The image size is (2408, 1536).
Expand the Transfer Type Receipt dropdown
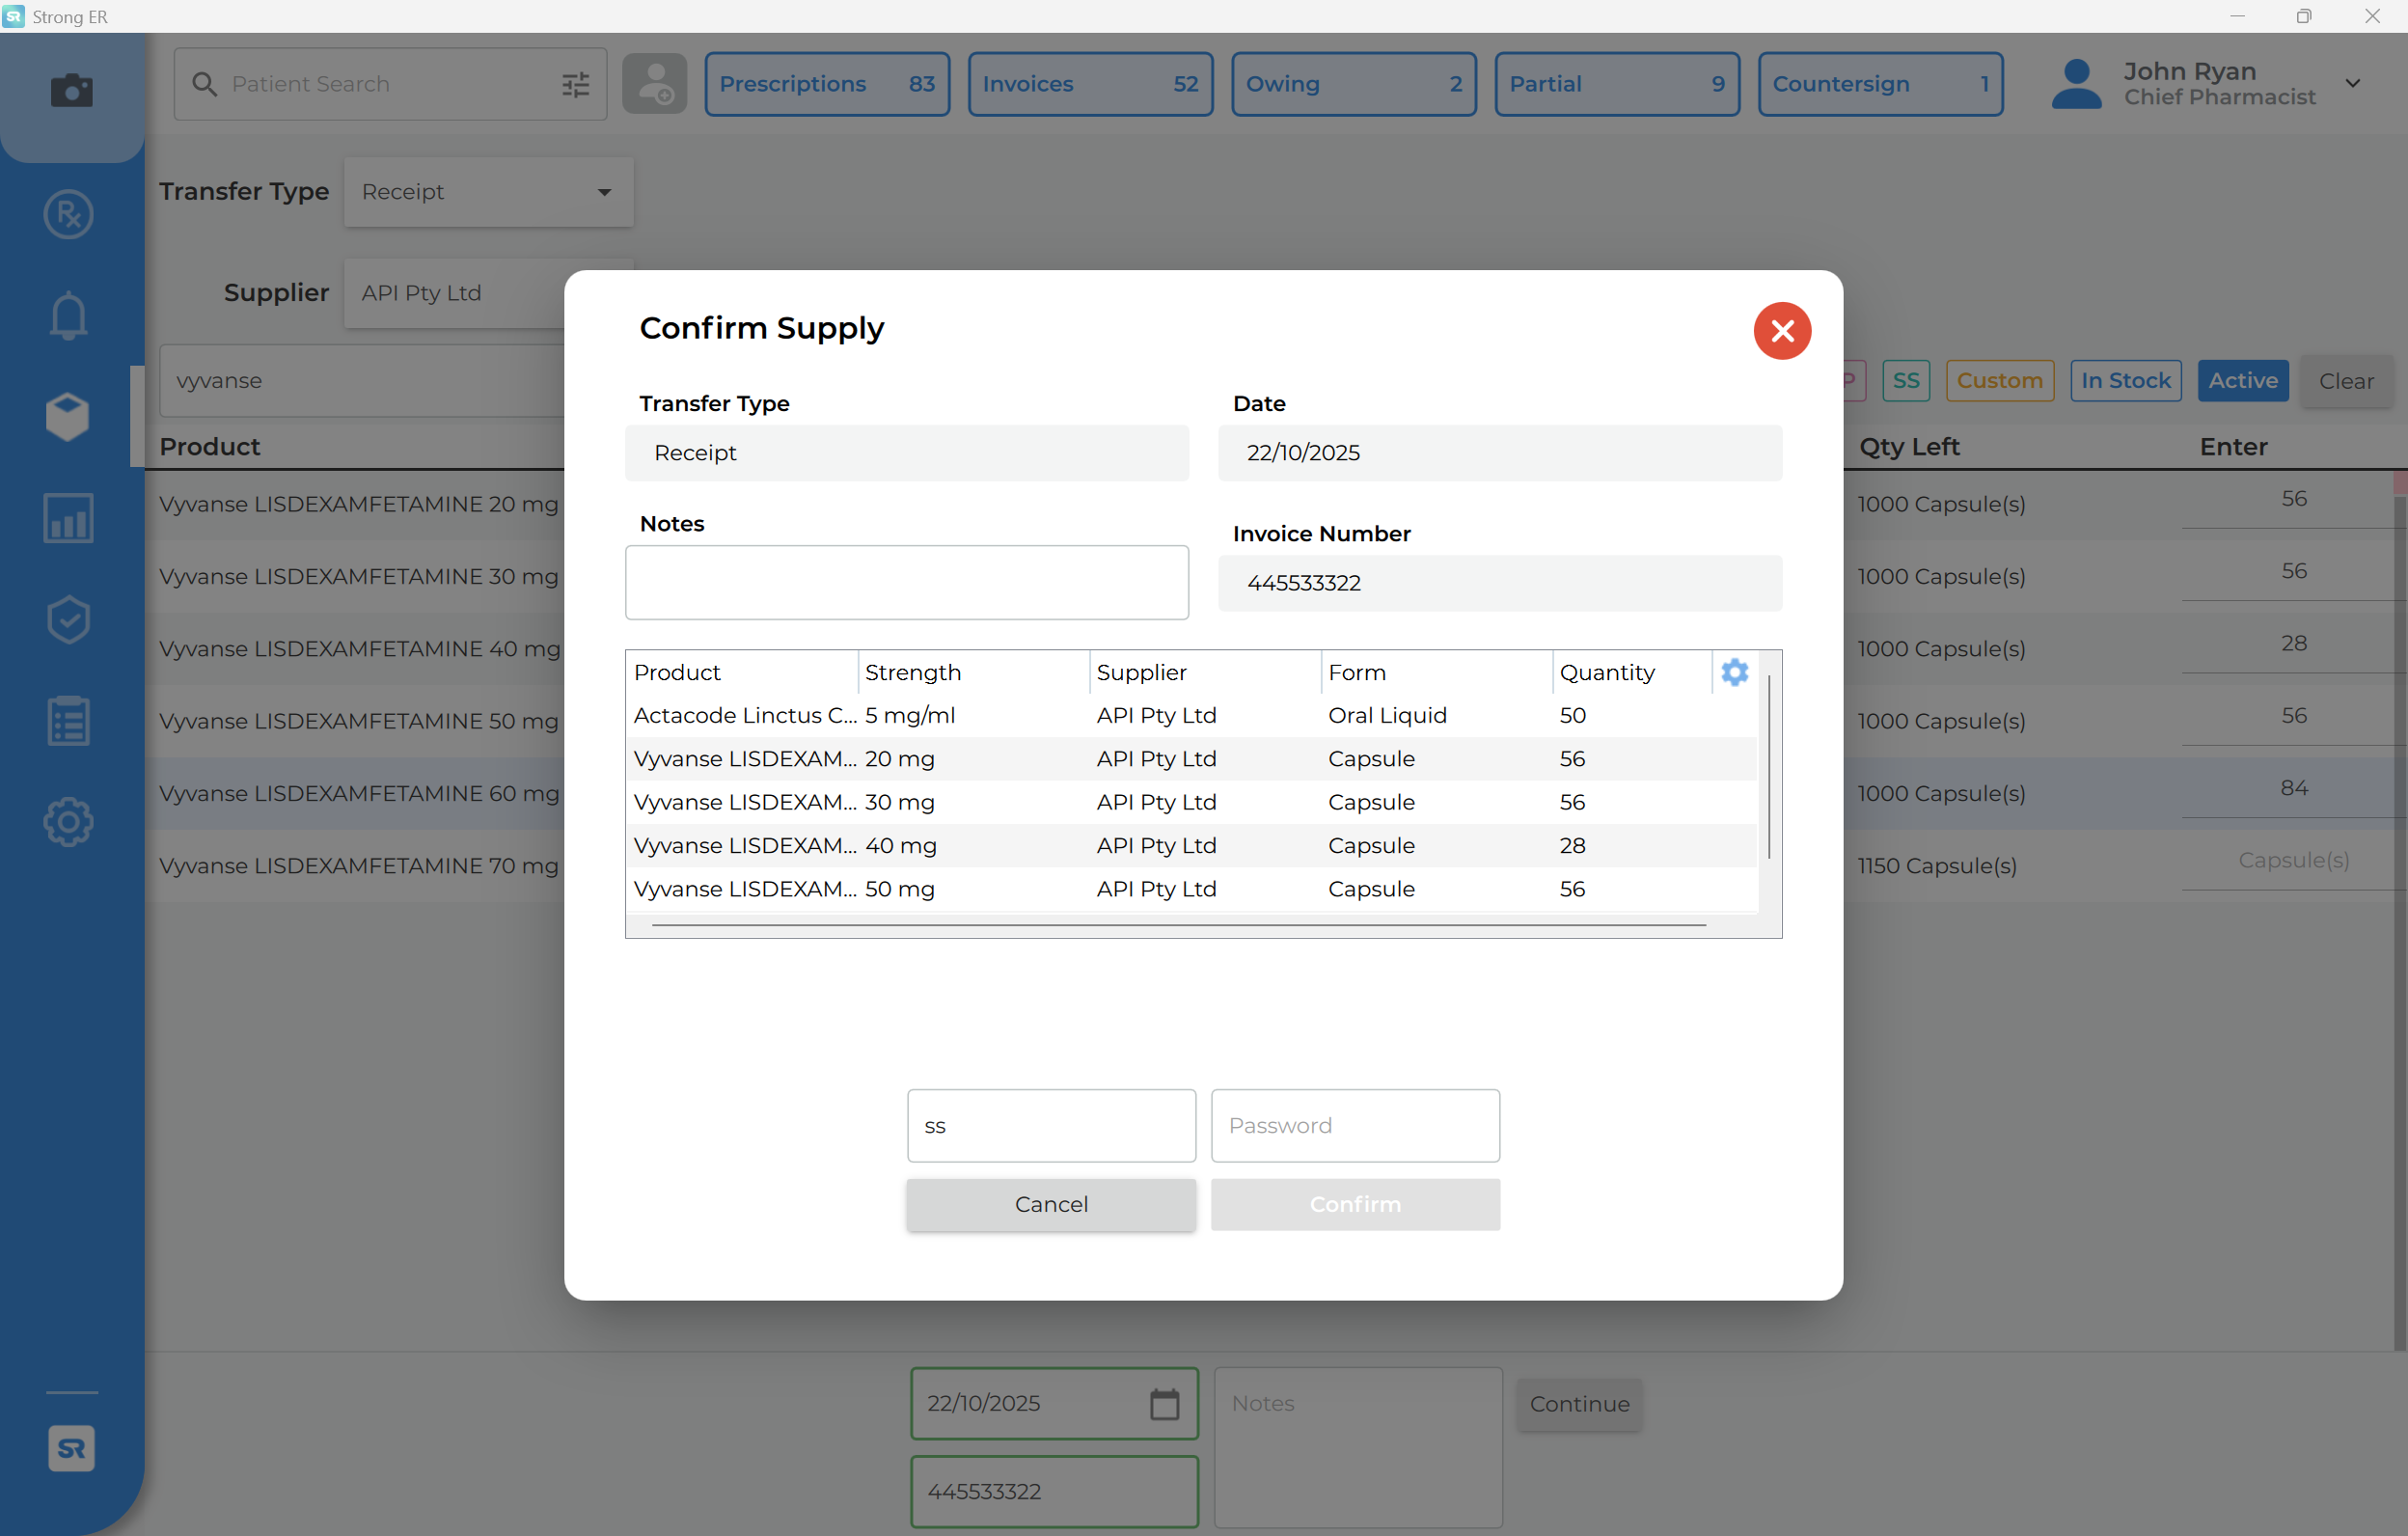488,192
